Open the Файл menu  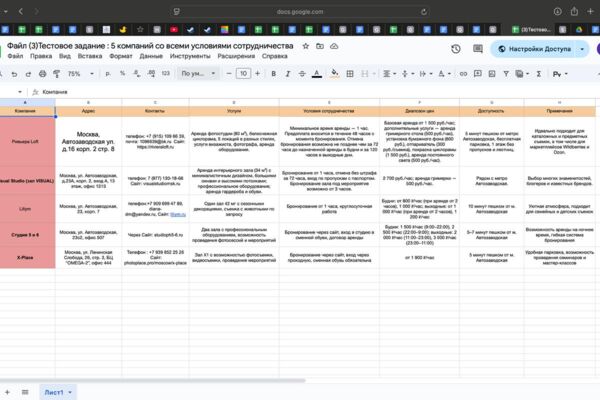tap(15, 56)
